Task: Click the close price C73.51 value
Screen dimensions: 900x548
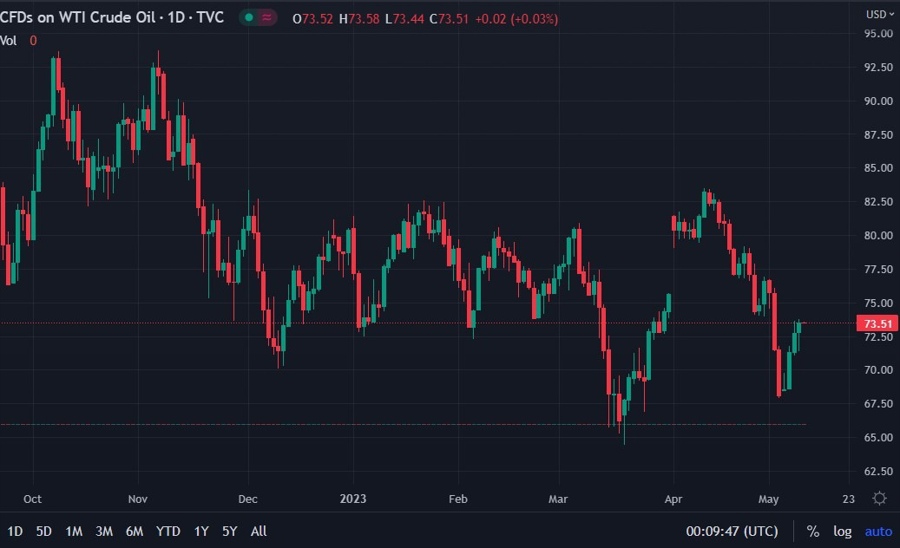Action: pos(449,19)
